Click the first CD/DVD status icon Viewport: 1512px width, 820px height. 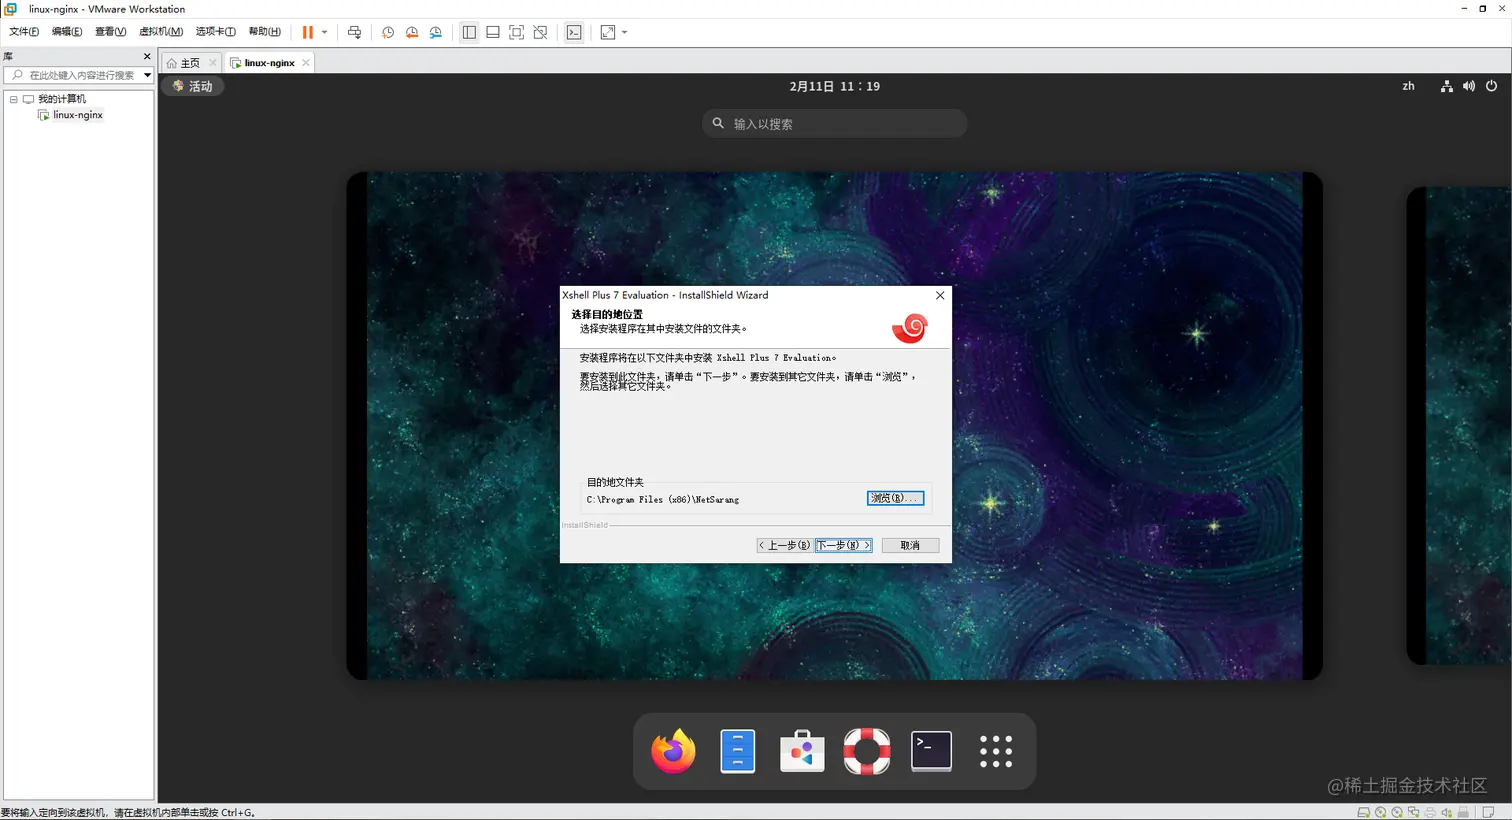1380,812
